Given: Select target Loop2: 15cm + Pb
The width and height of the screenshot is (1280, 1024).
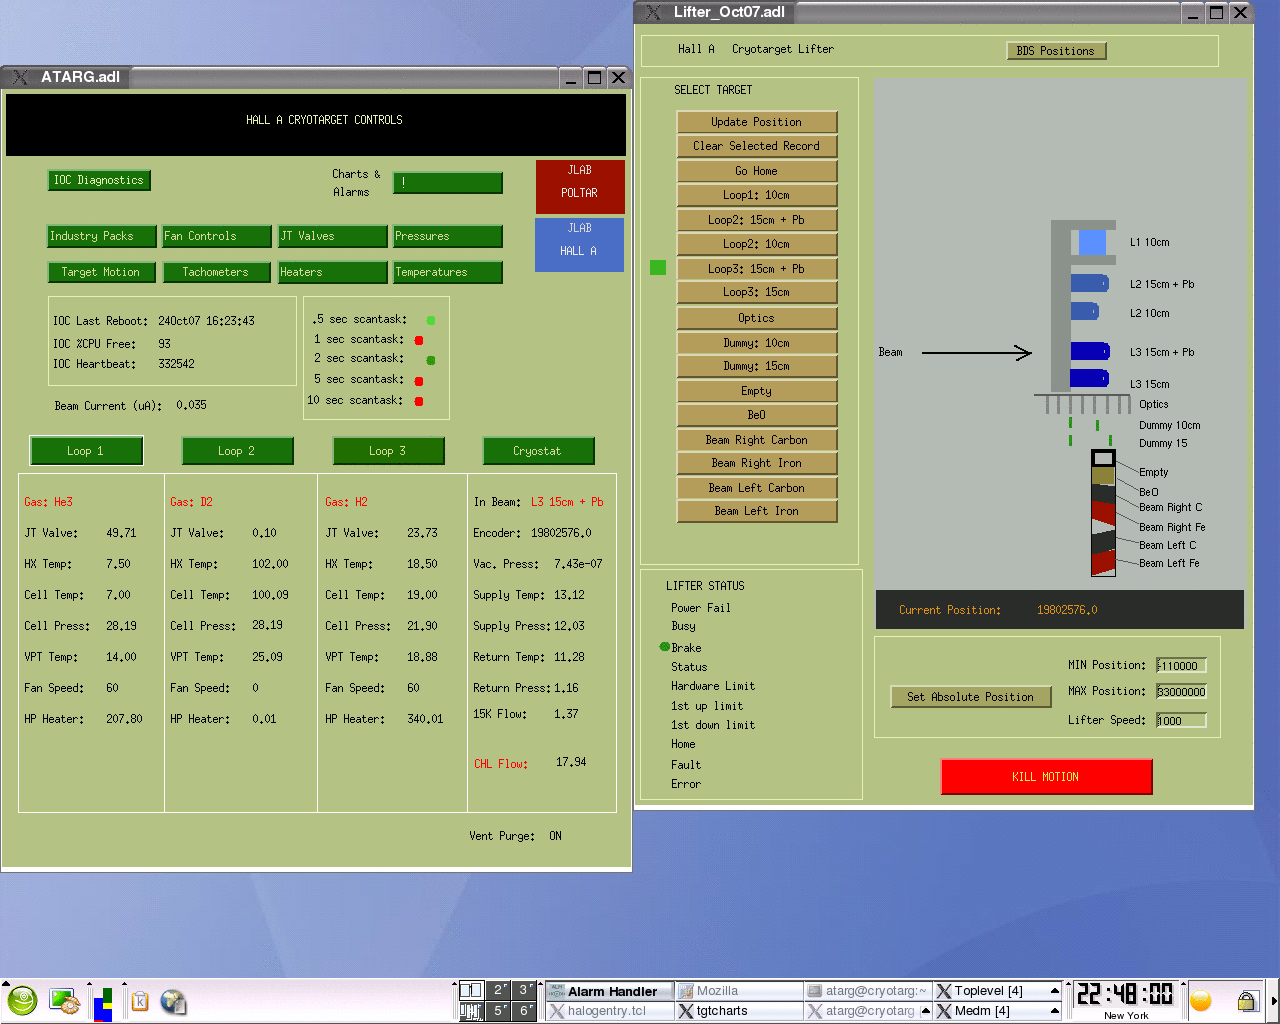Looking at the screenshot, I should click(x=757, y=220).
